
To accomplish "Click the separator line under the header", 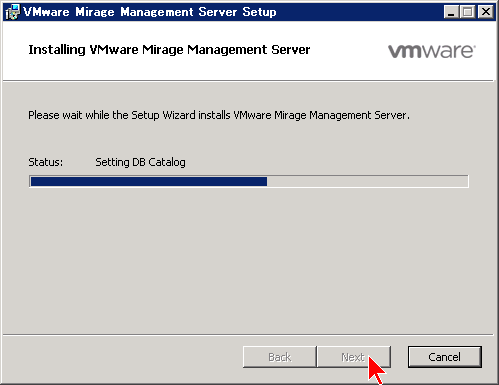I will pos(248,81).
